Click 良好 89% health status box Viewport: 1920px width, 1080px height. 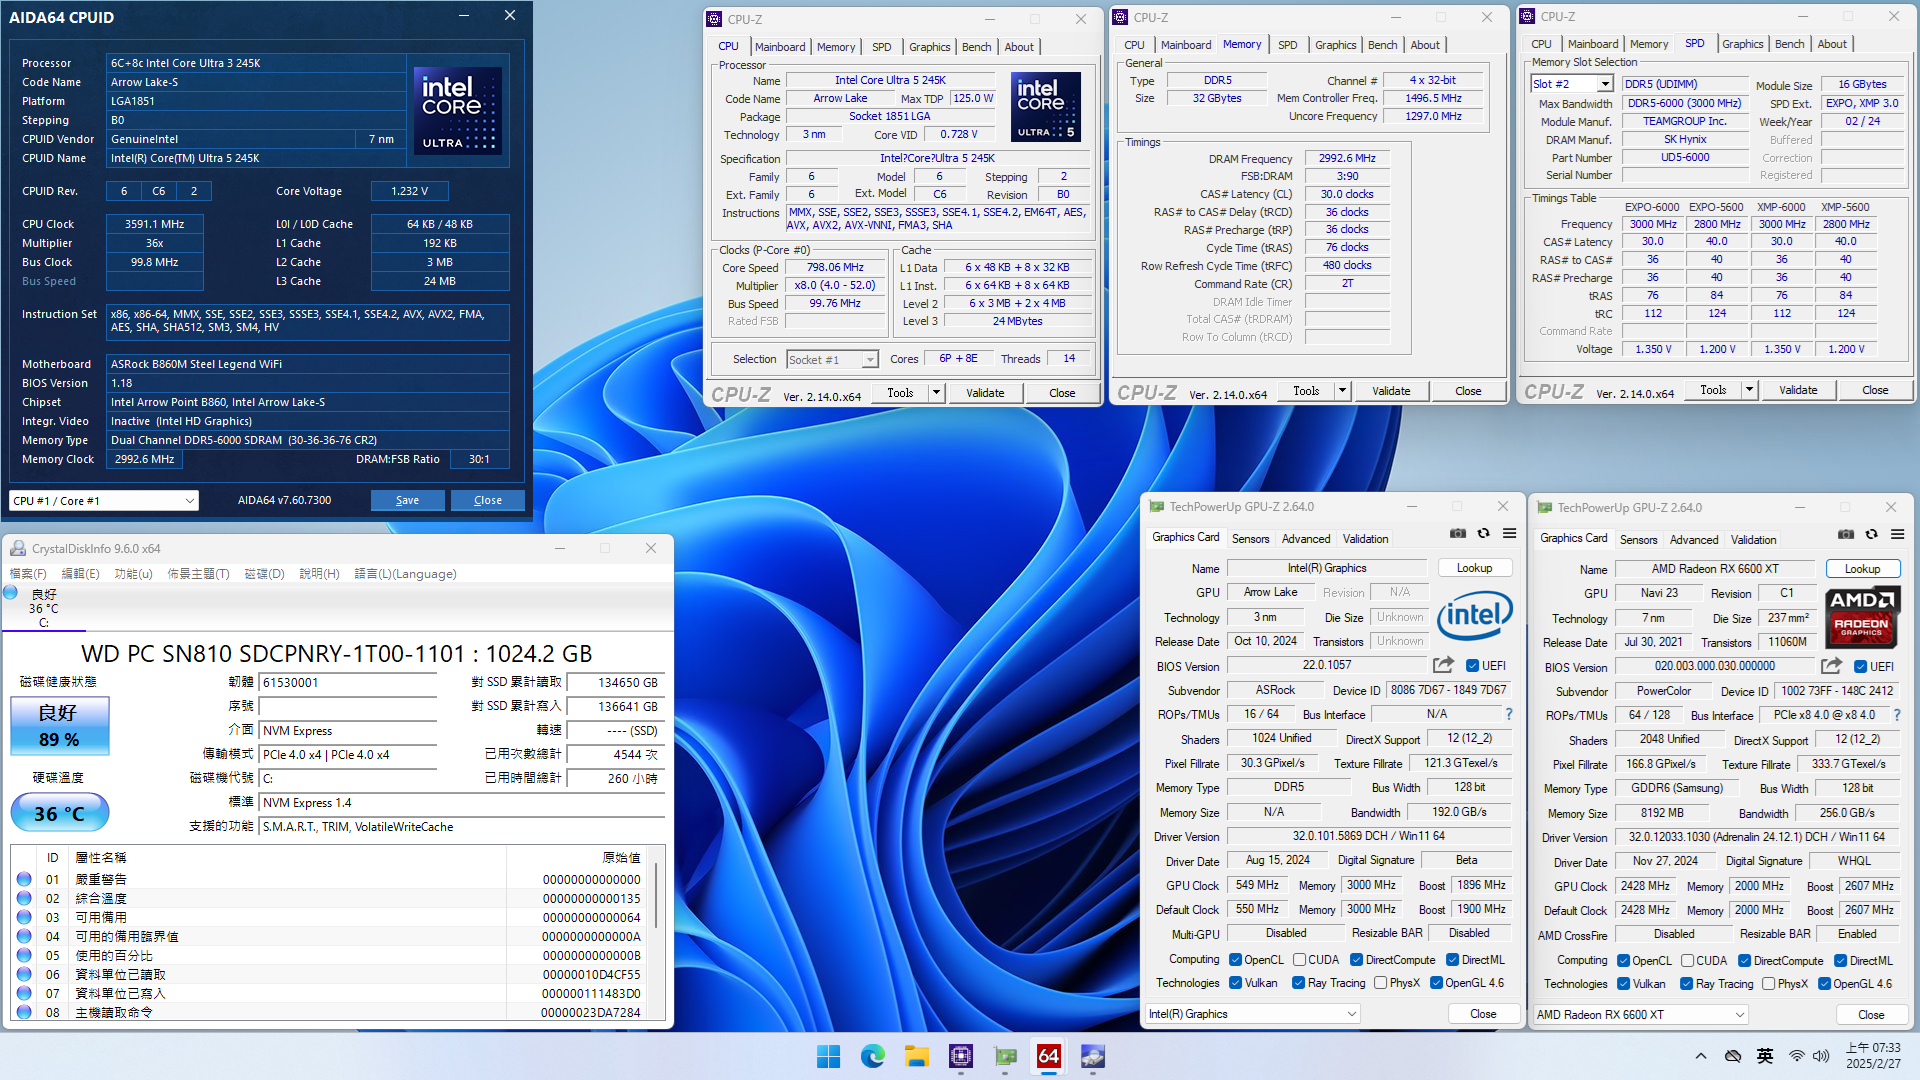(59, 726)
